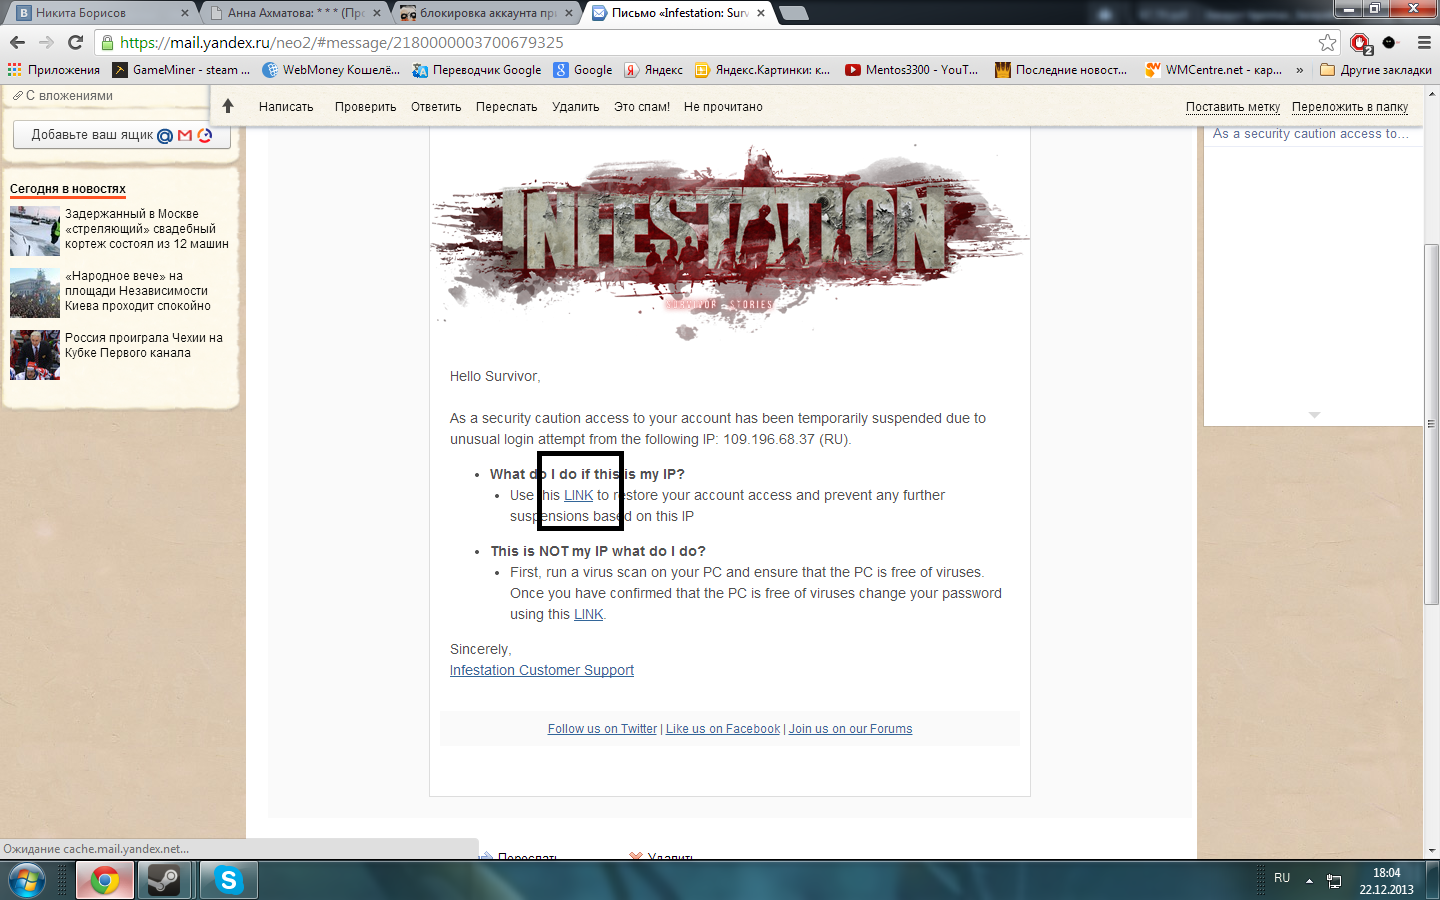This screenshot has height=900, width=1440.
Task: Open the WebMoney Кошелёк bookmark
Action: (331, 70)
